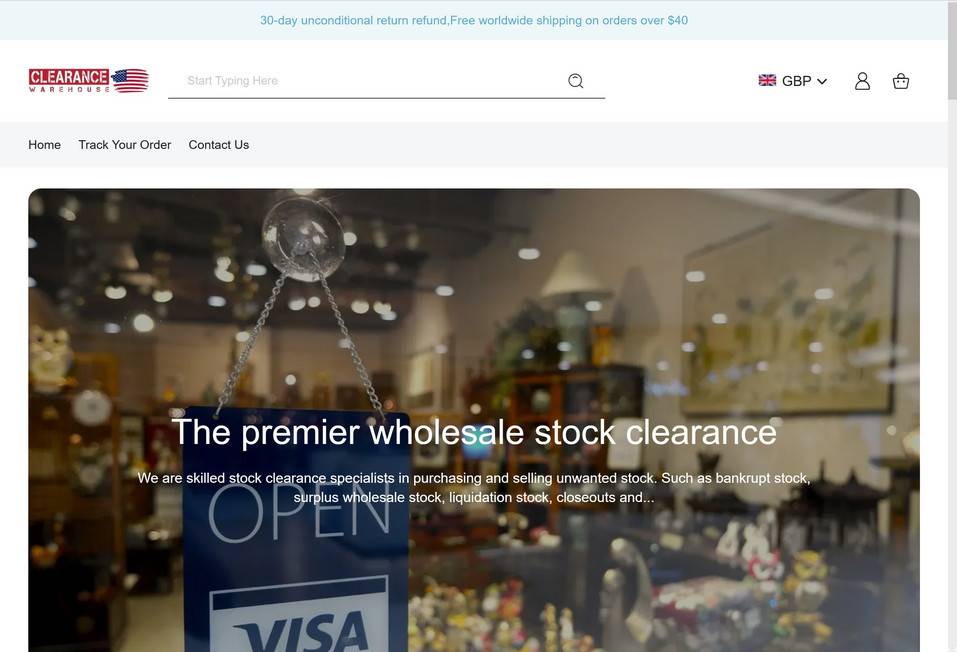
Task: Click the page vertical scrollbar thumb
Action: (952, 50)
